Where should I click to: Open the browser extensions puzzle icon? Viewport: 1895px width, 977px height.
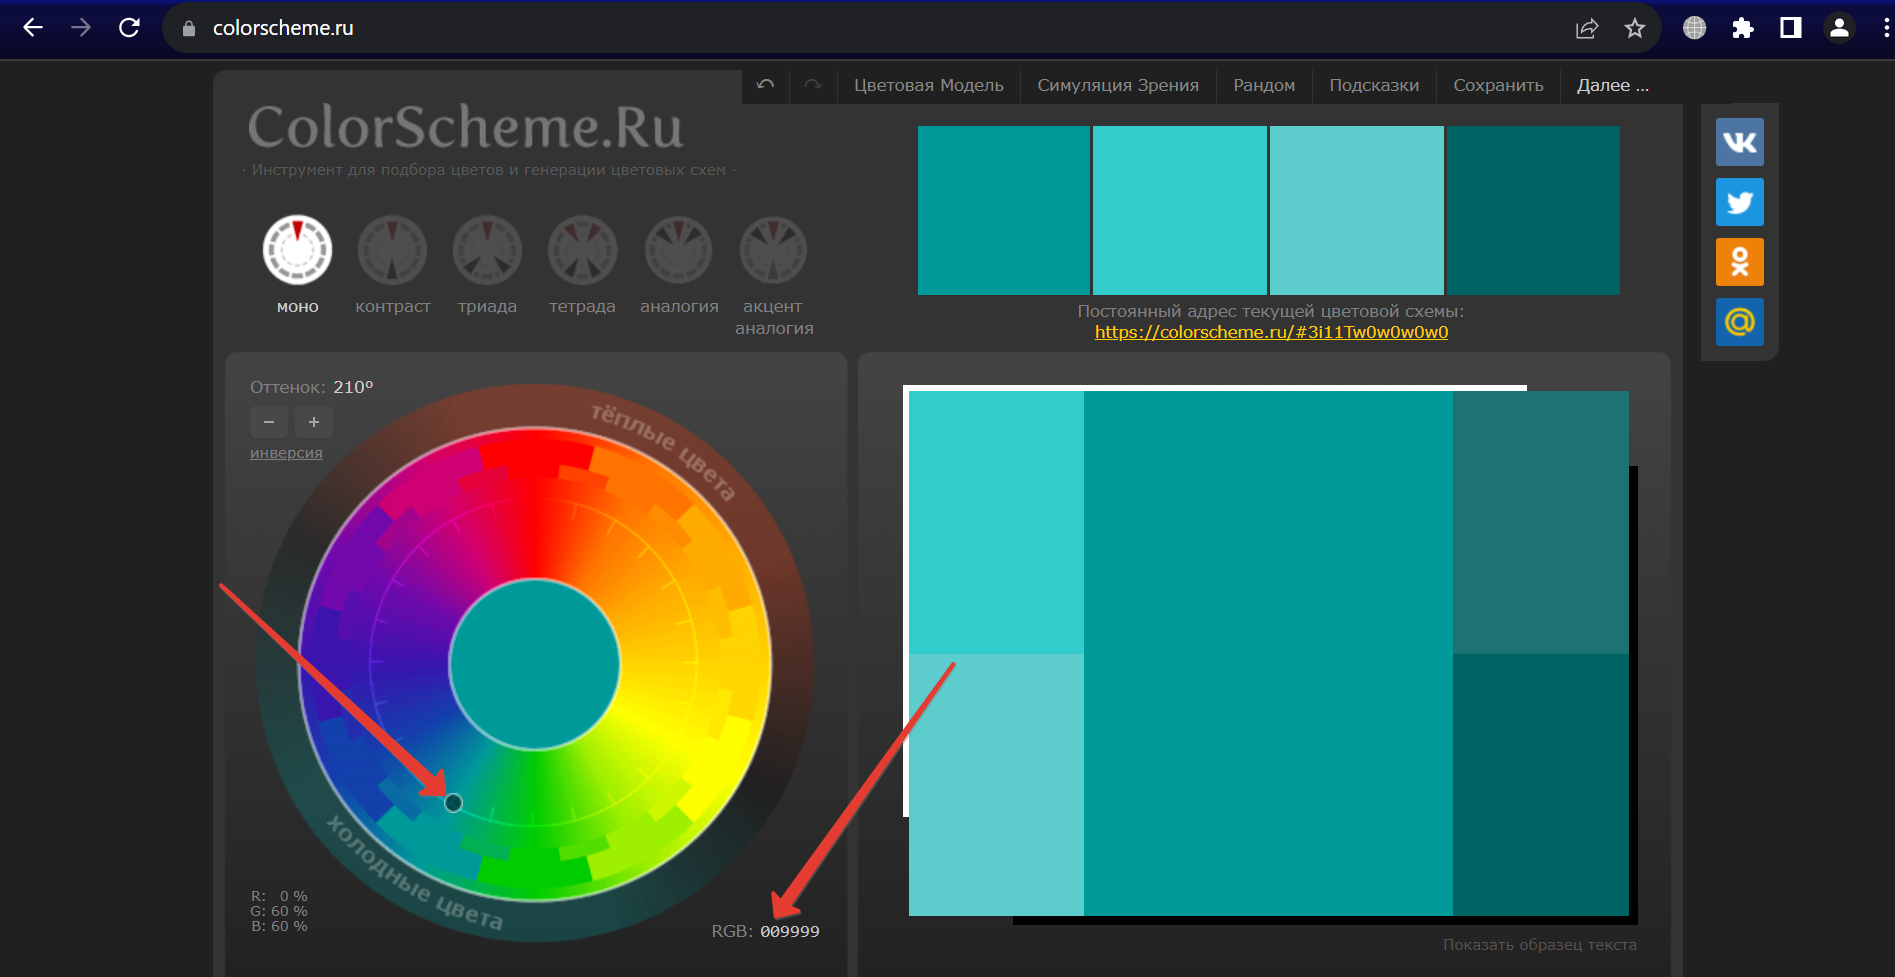pos(1743,28)
